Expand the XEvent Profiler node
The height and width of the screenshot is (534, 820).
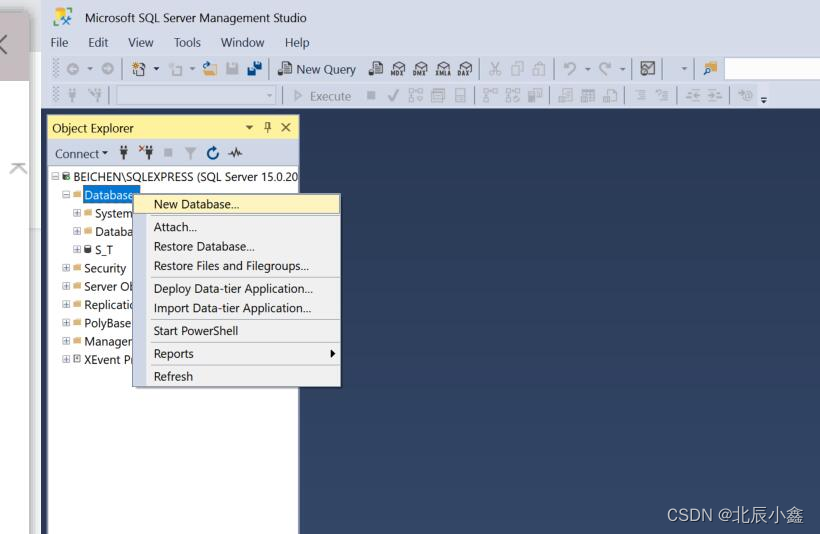66,359
